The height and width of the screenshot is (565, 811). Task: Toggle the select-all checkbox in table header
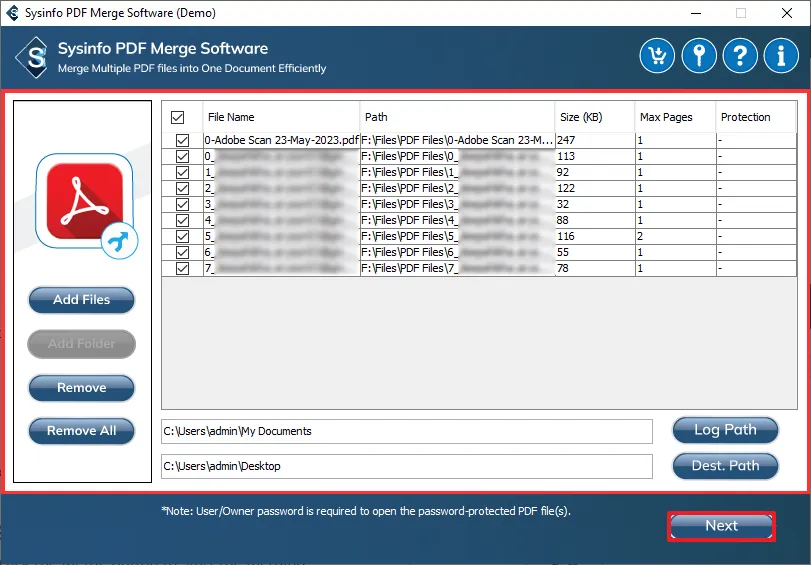point(178,117)
